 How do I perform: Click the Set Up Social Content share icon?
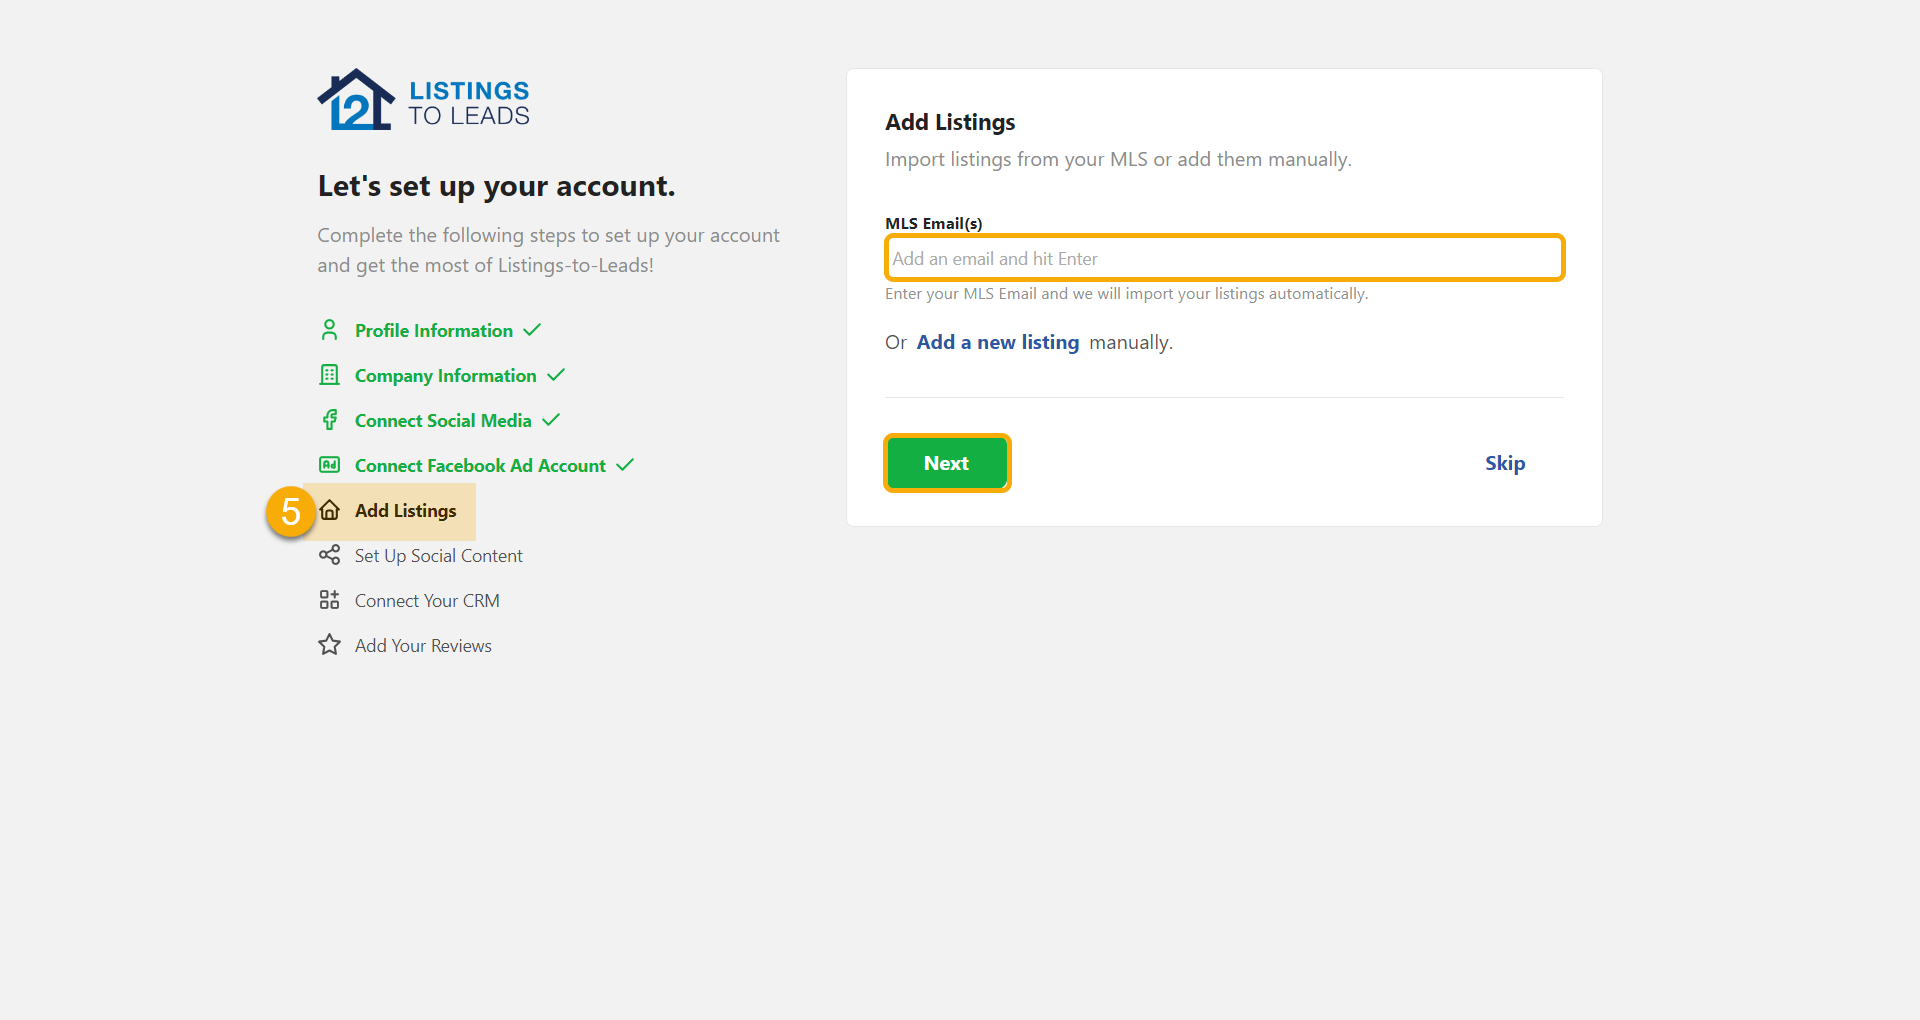click(330, 555)
